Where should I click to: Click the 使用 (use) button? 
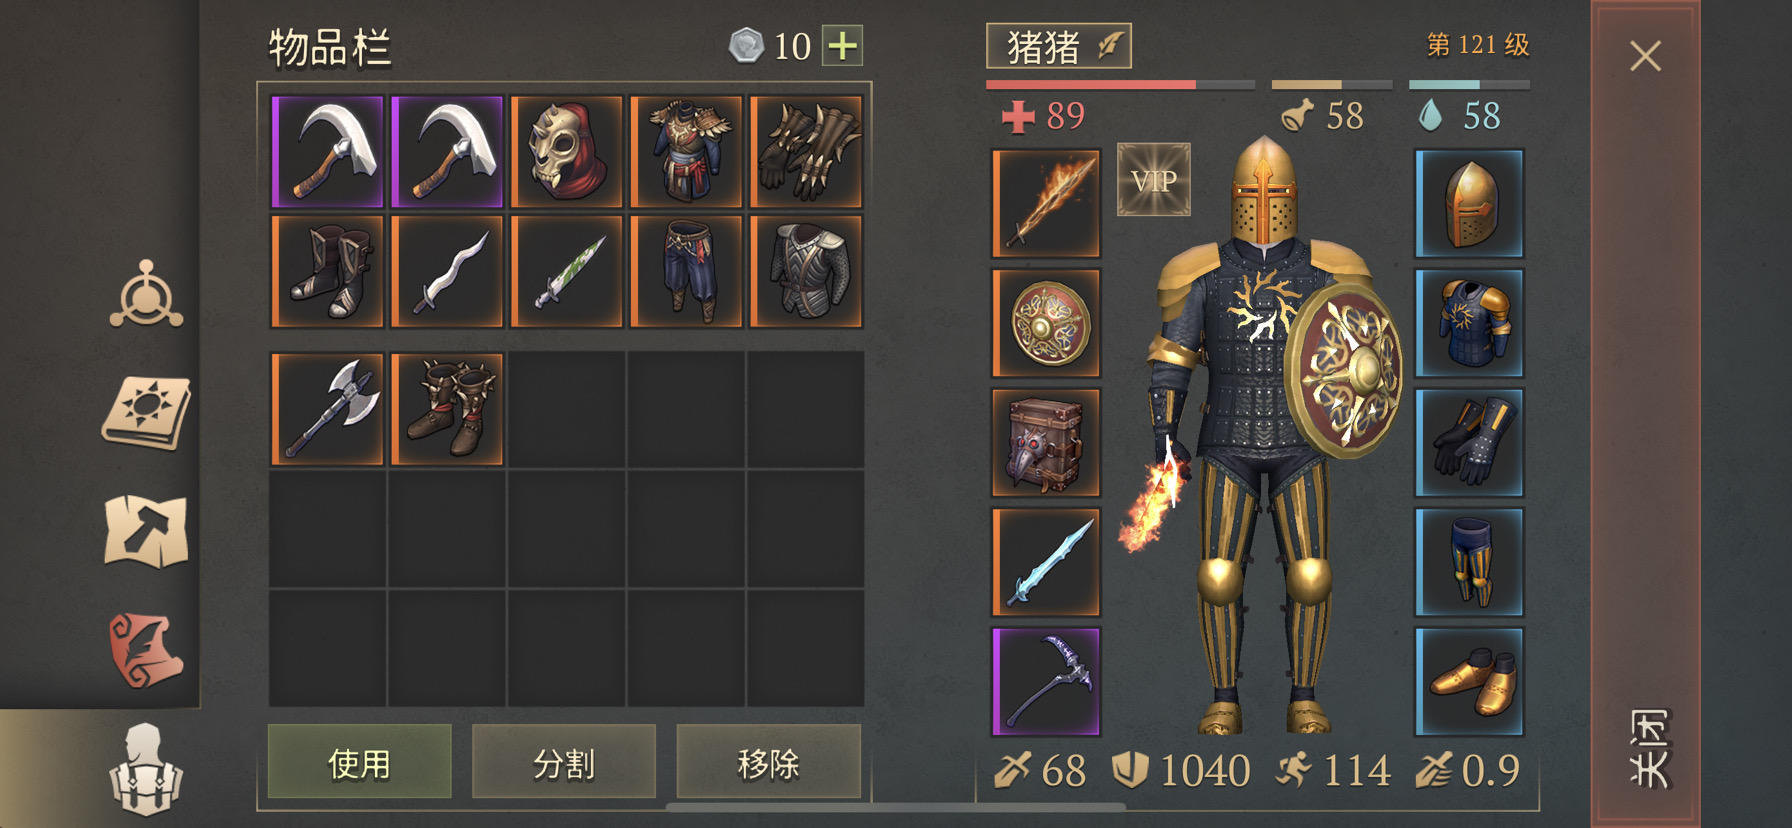click(360, 763)
